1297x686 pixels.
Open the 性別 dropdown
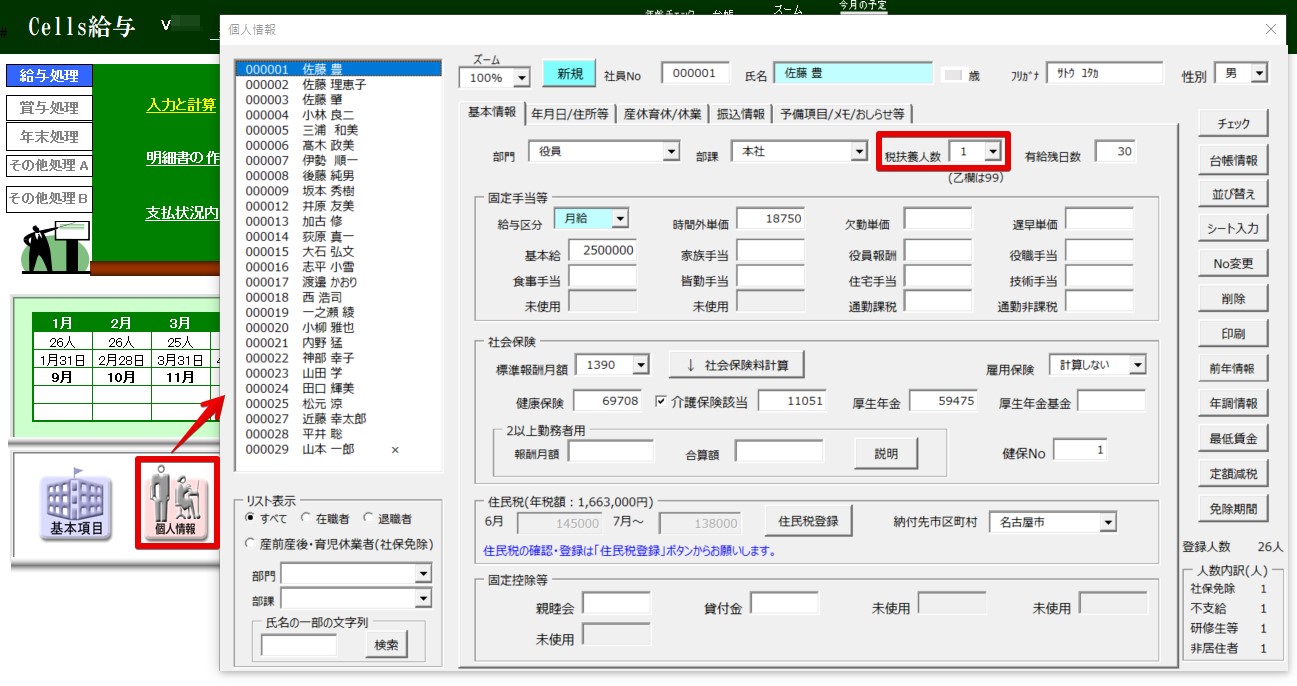(1259, 73)
